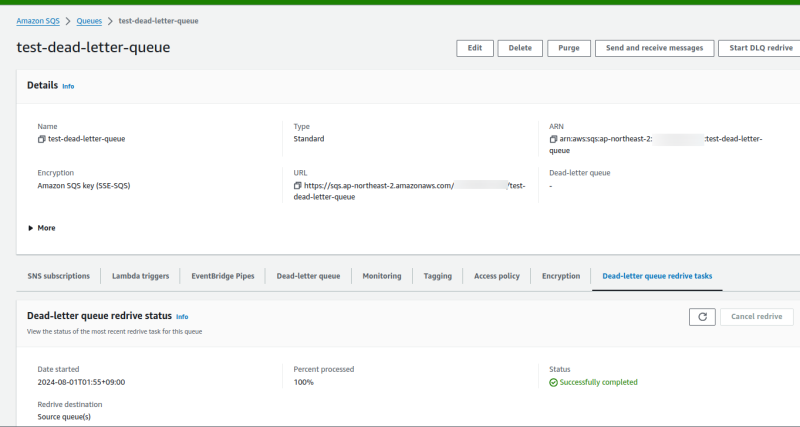Open Info link beside redrive status heading
This screenshot has width=800, height=427.
[x=182, y=316]
